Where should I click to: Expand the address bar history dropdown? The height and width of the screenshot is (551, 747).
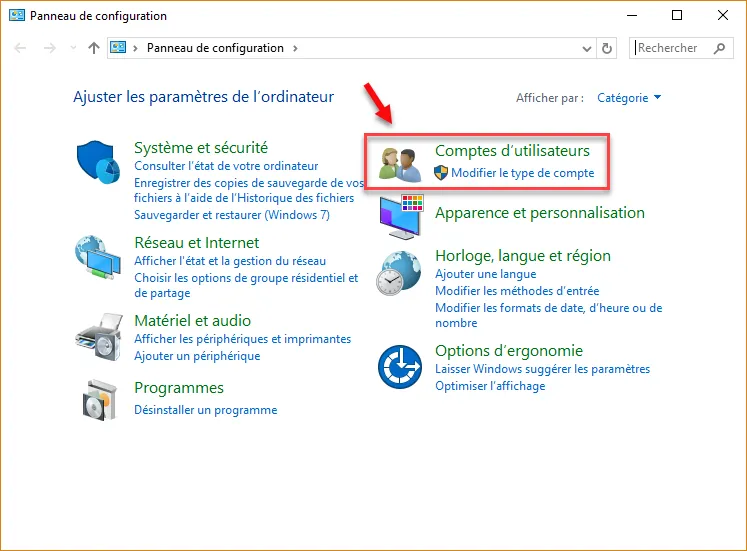tap(587, 48)
